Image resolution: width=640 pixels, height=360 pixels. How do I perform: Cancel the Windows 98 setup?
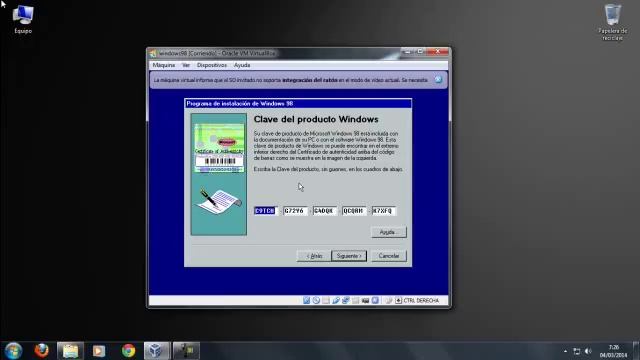click(x=389, y=256)
